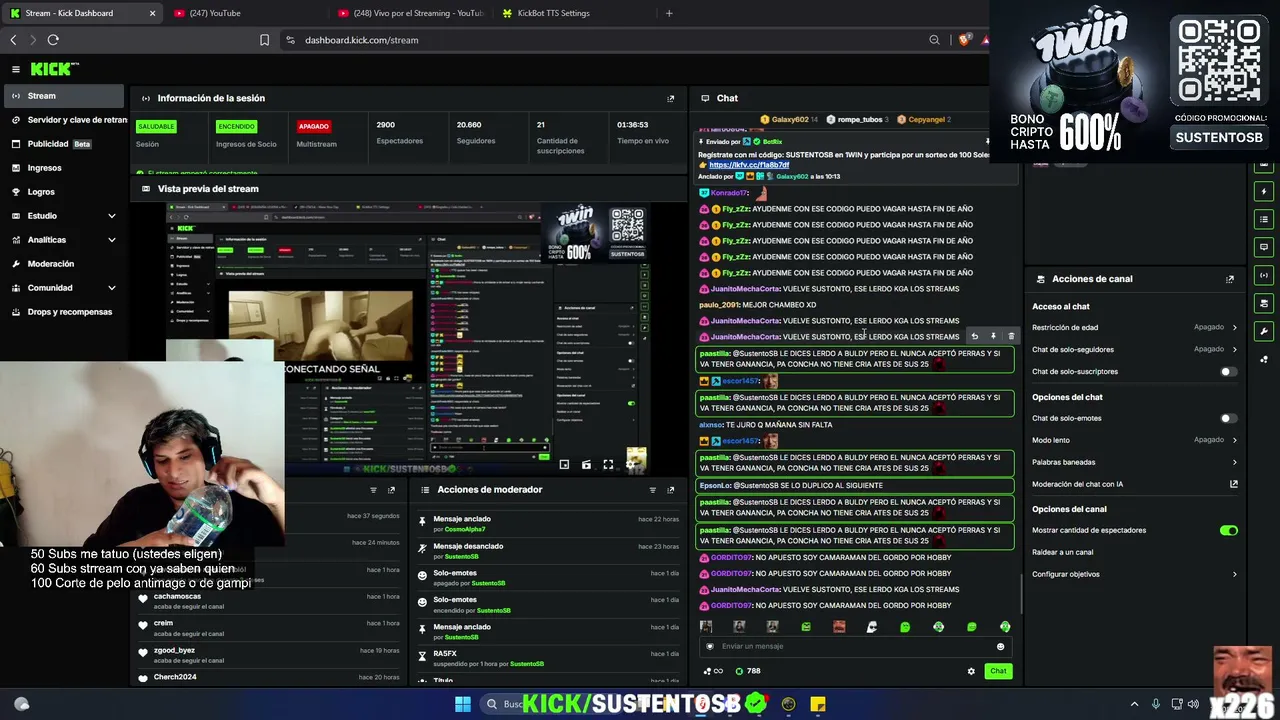Click the browser address bar
This screenshot has height=720, width=1280.
[610, 40]
